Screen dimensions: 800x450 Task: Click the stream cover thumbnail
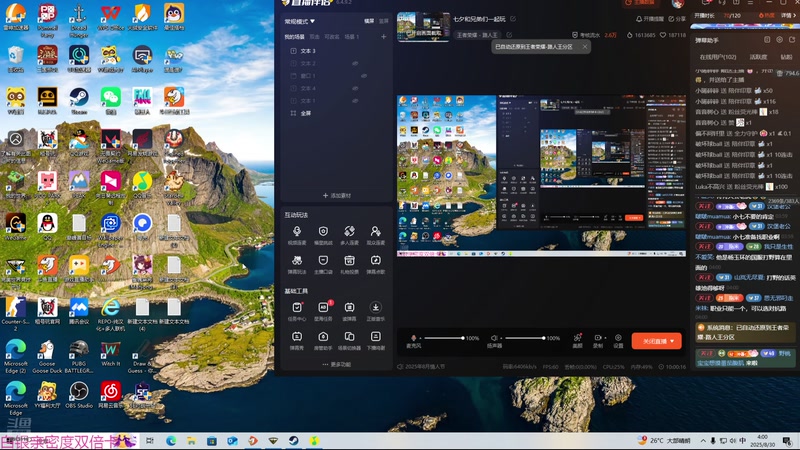423,26
